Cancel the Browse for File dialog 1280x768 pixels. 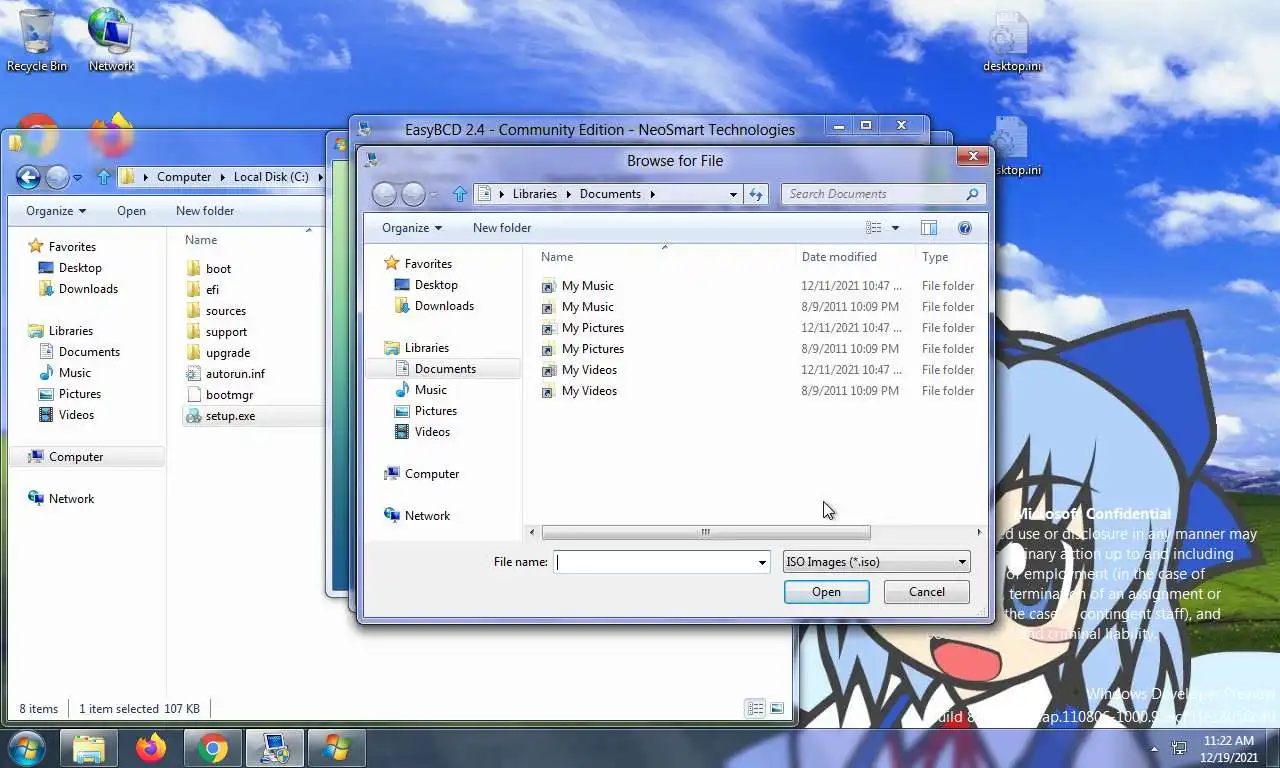coord(927,592)
